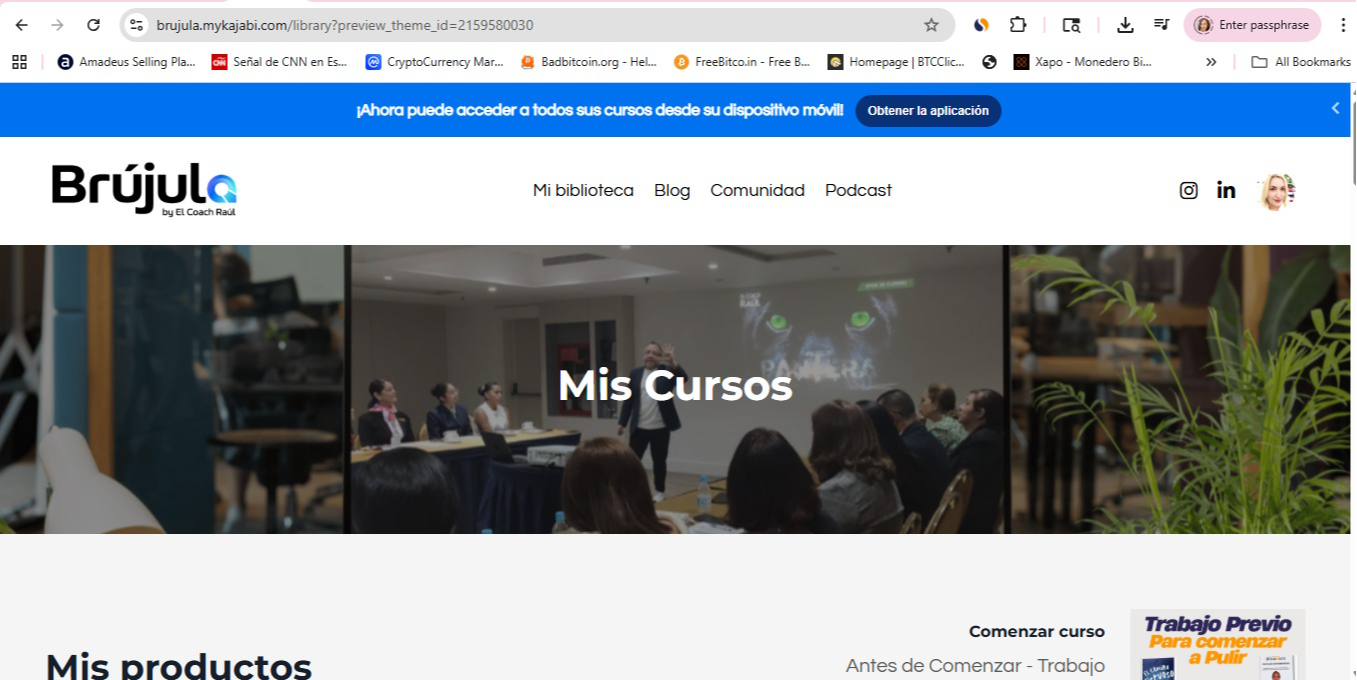Open Mi biblioteca menu item
The width and height of the screenshot is (1357, 680).
pos(583,190)
